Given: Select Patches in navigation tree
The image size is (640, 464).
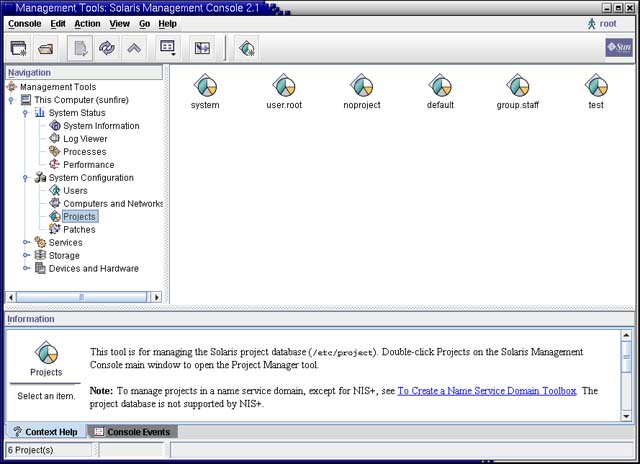Looking at the screenshot, I should pyautogui.click(x=79, y=230).
